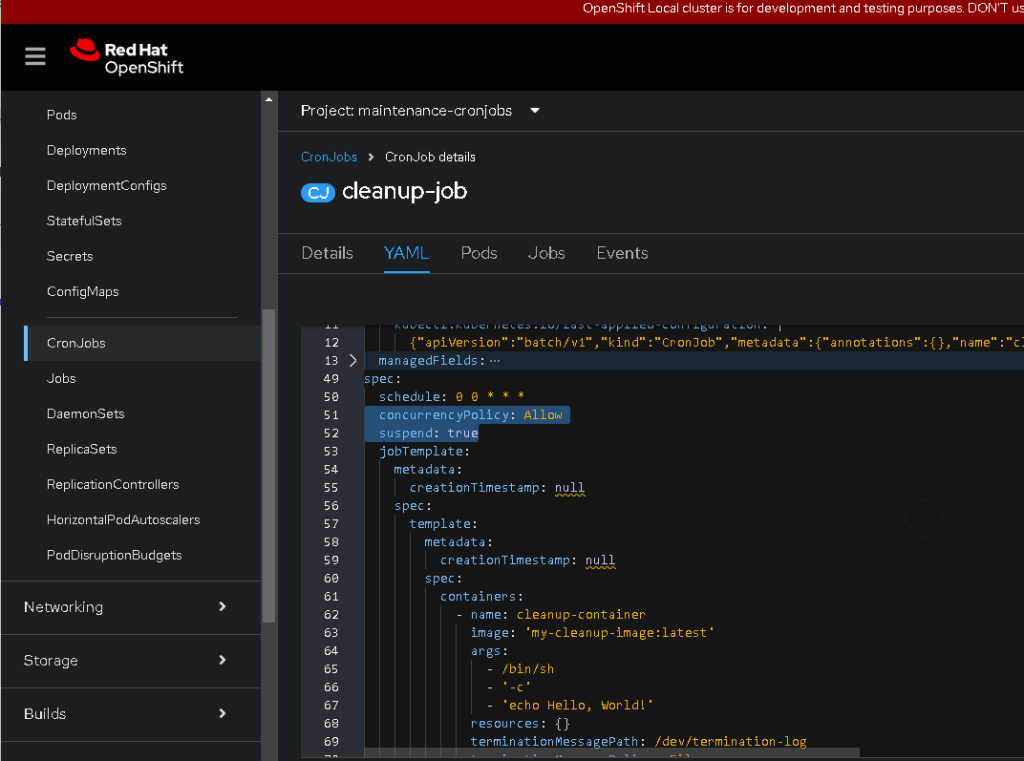The image size is (1024, 761).
Task: Click 'name: cleanup-container' line
Action: coord(558,615)
